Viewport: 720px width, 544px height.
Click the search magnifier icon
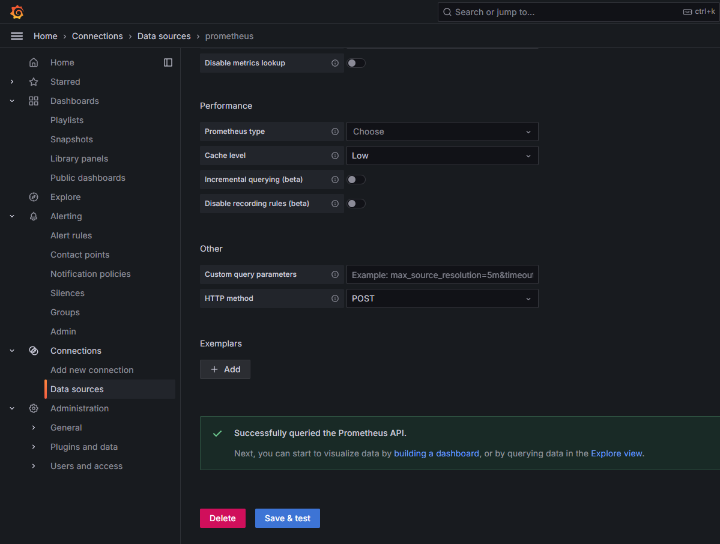(447, 12)
